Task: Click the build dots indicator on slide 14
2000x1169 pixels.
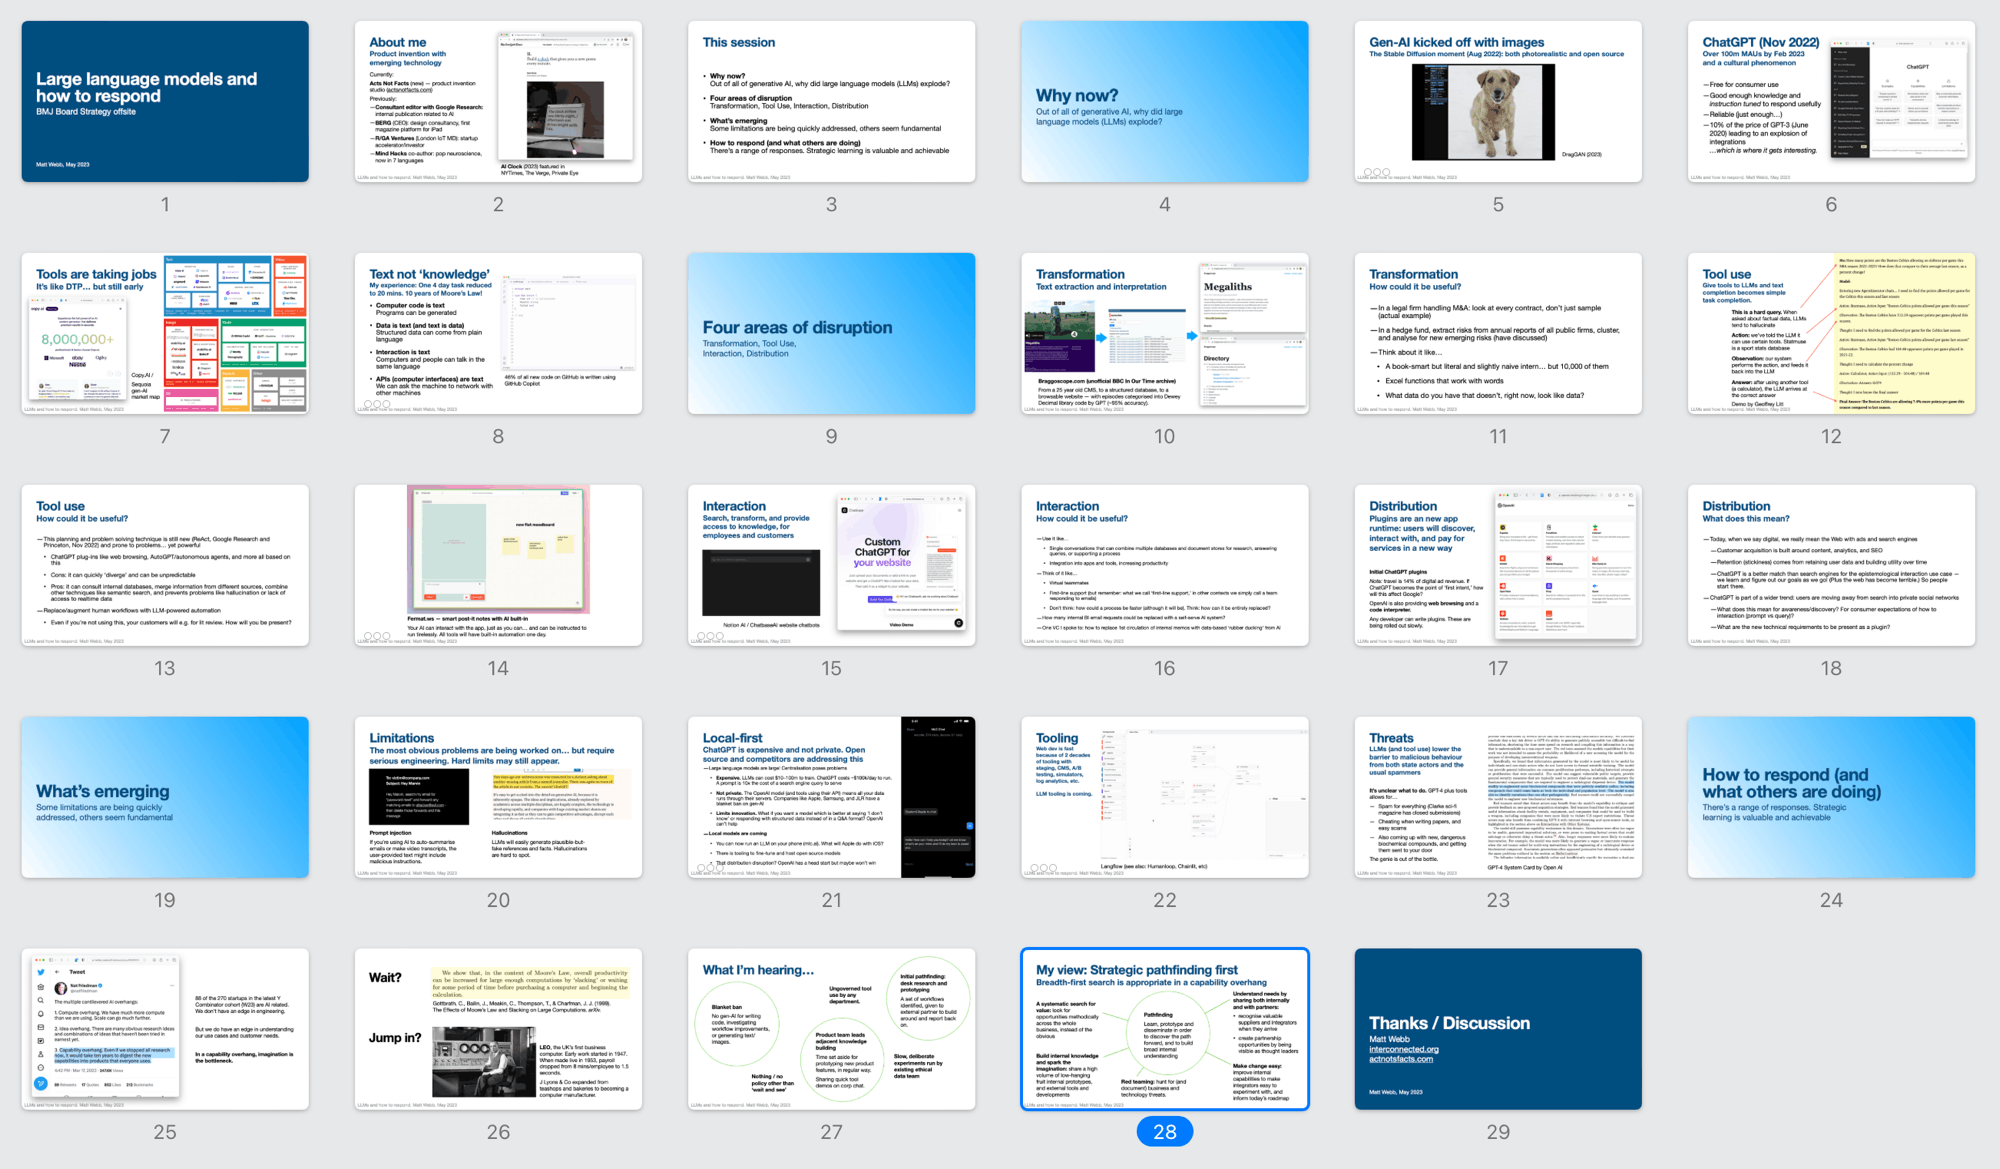Action: (x=377, y=636)
